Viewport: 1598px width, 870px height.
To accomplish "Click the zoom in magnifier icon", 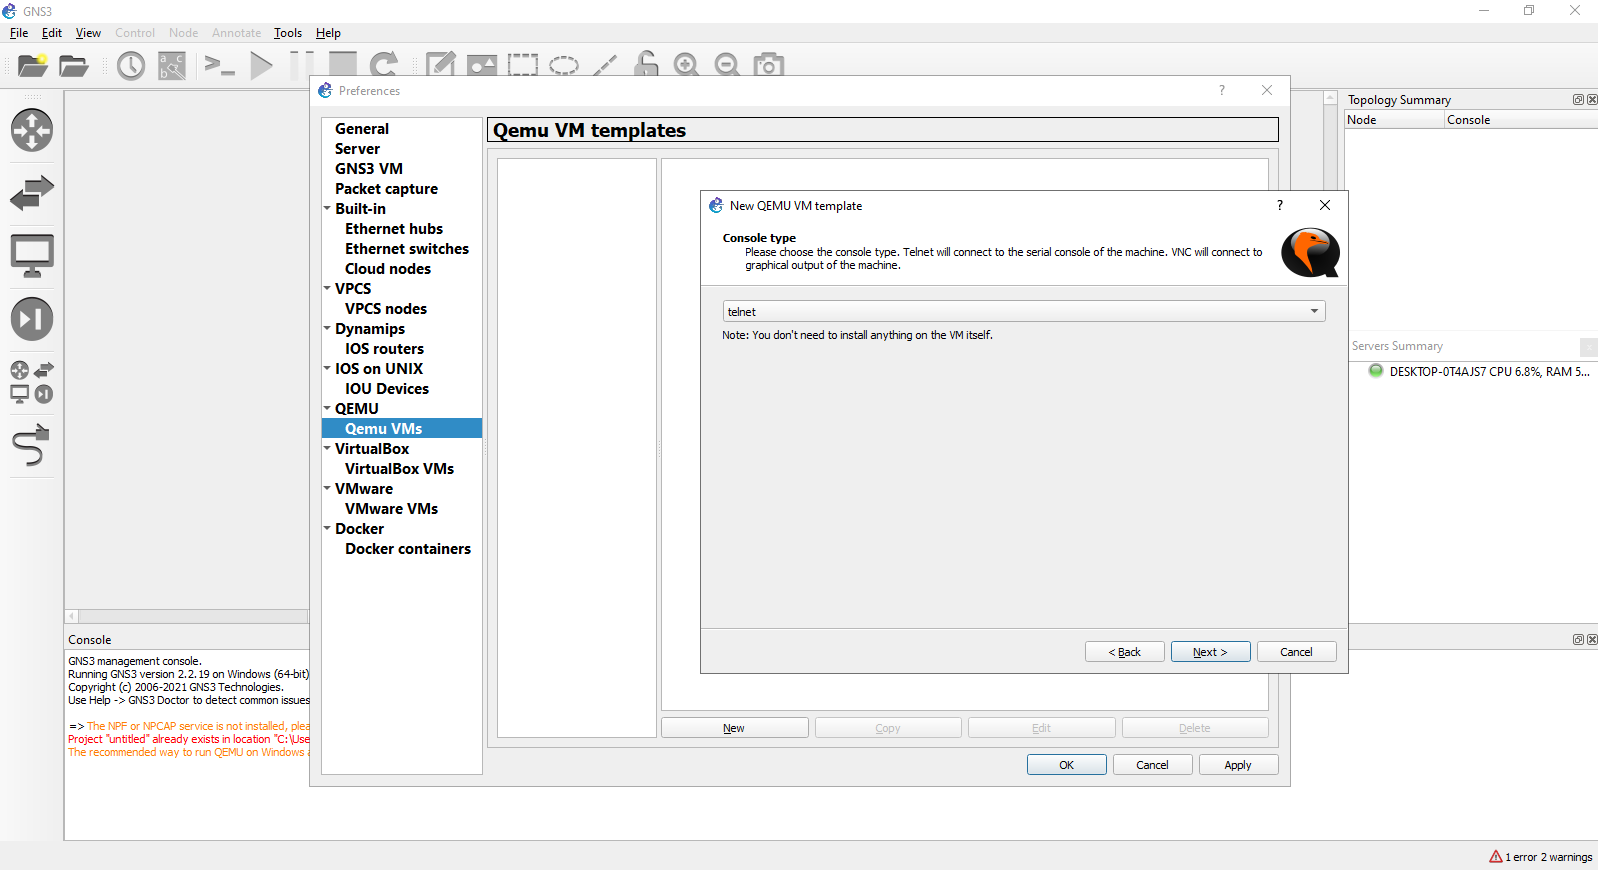I will click(x=686, y=65).
